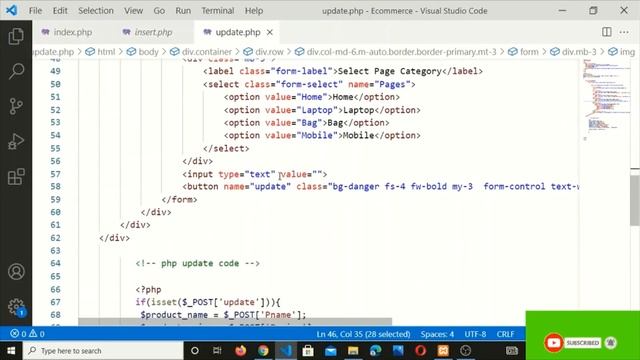Click the warnings count icon in status bar
Image resolution: width=640 pixels, height=360 pixels.
pos(33,334)
